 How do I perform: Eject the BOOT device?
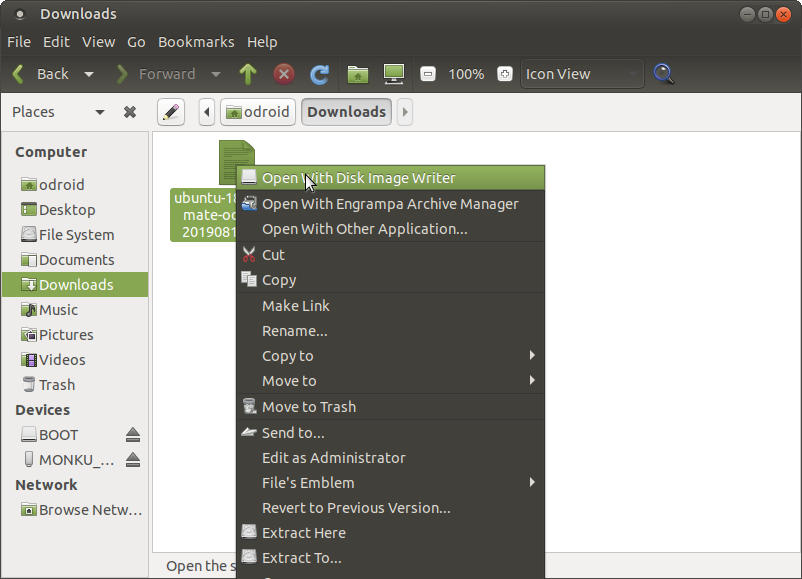pos(133,435)
